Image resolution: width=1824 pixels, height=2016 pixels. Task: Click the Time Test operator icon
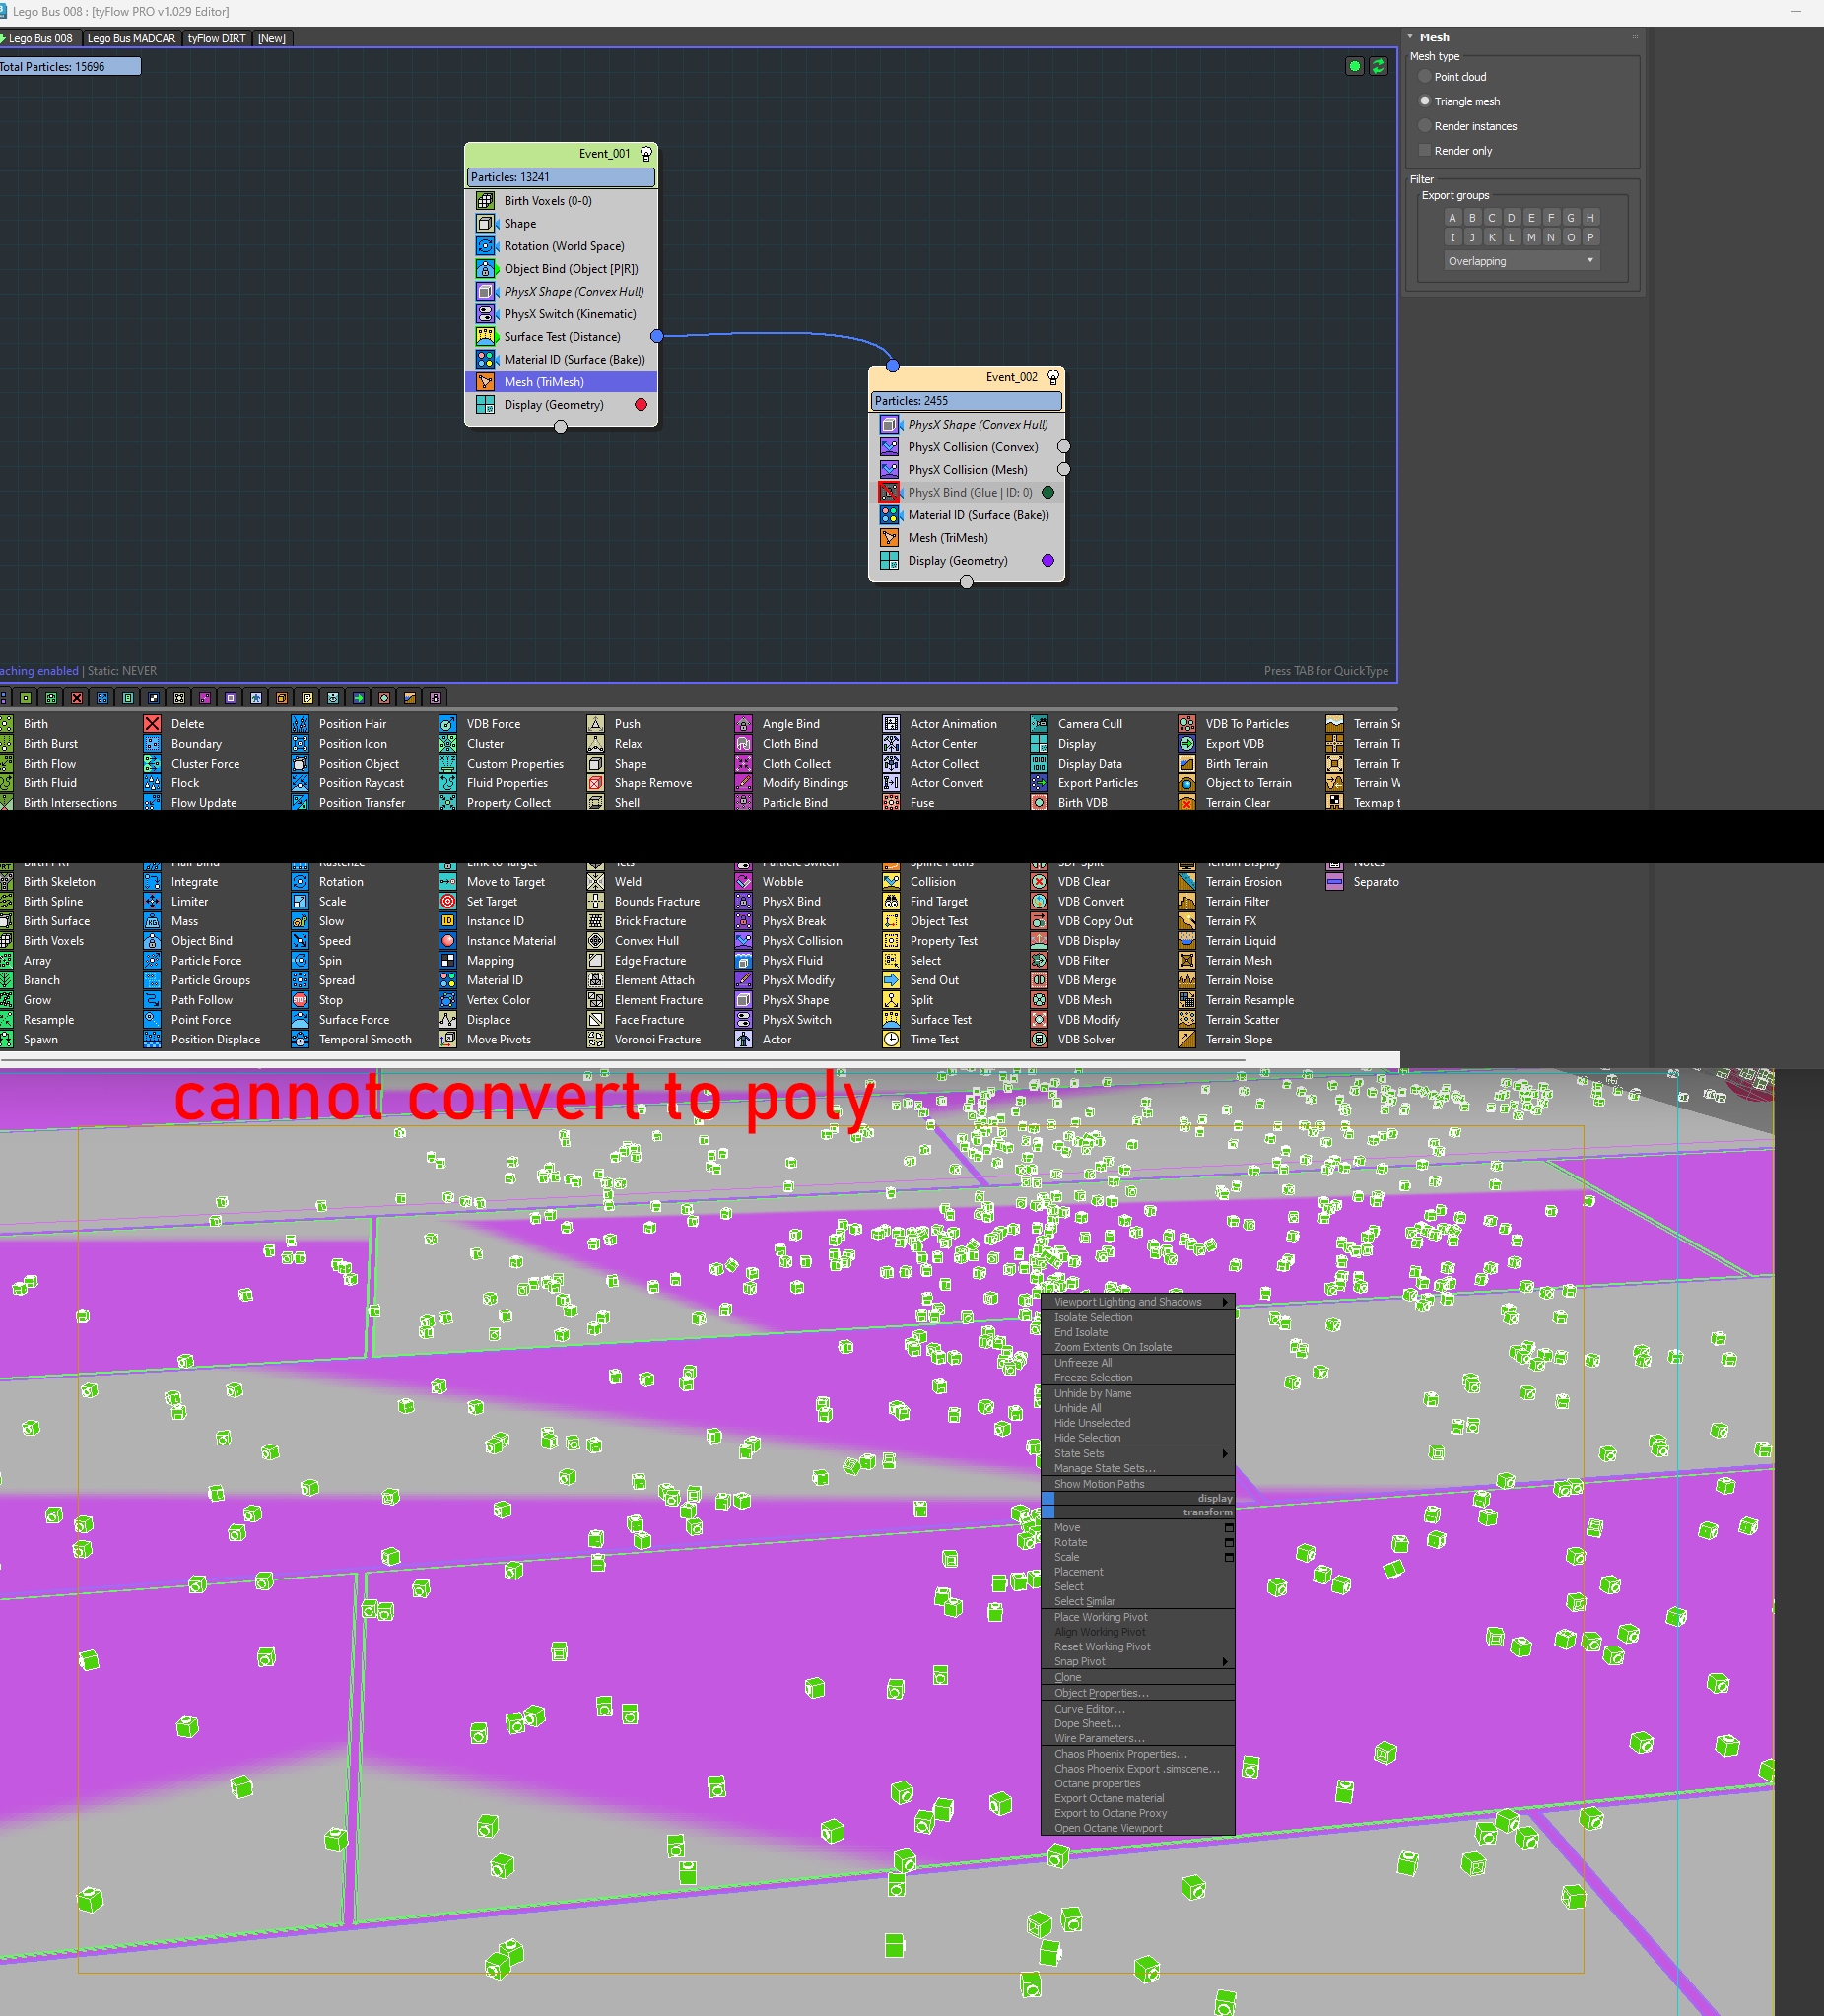(x=891, y=1040)
